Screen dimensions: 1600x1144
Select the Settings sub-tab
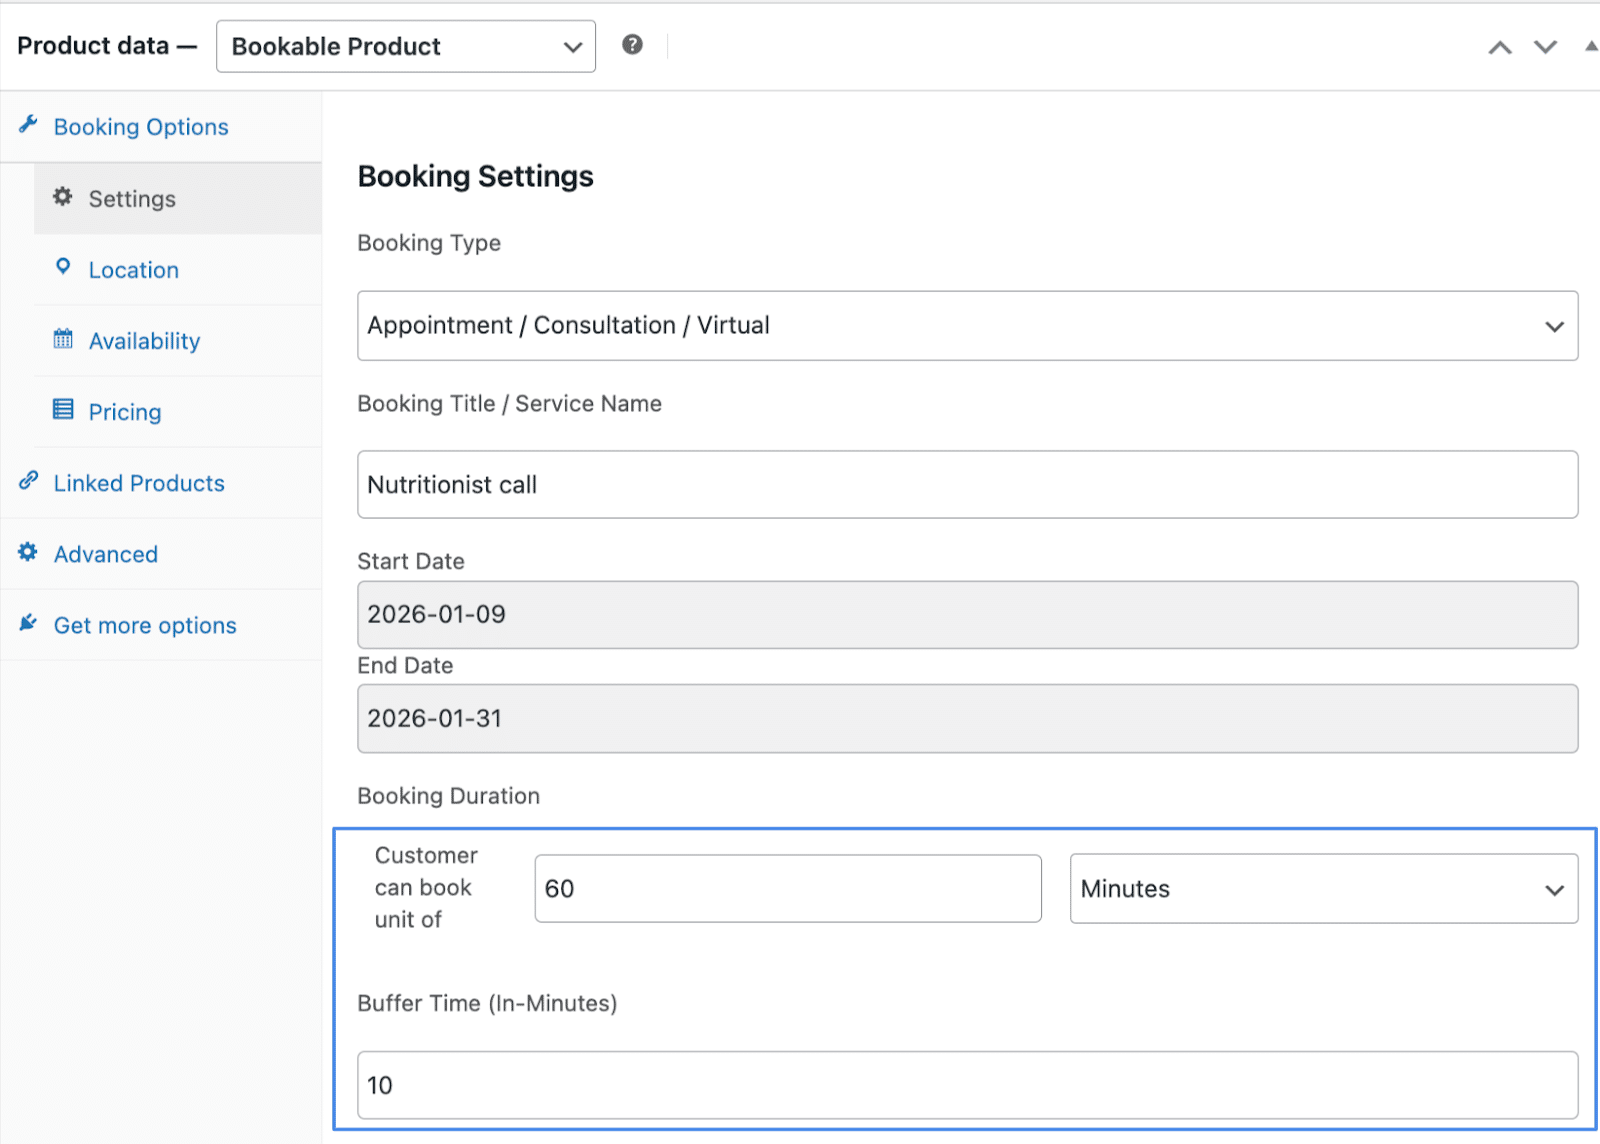point(178,199)
